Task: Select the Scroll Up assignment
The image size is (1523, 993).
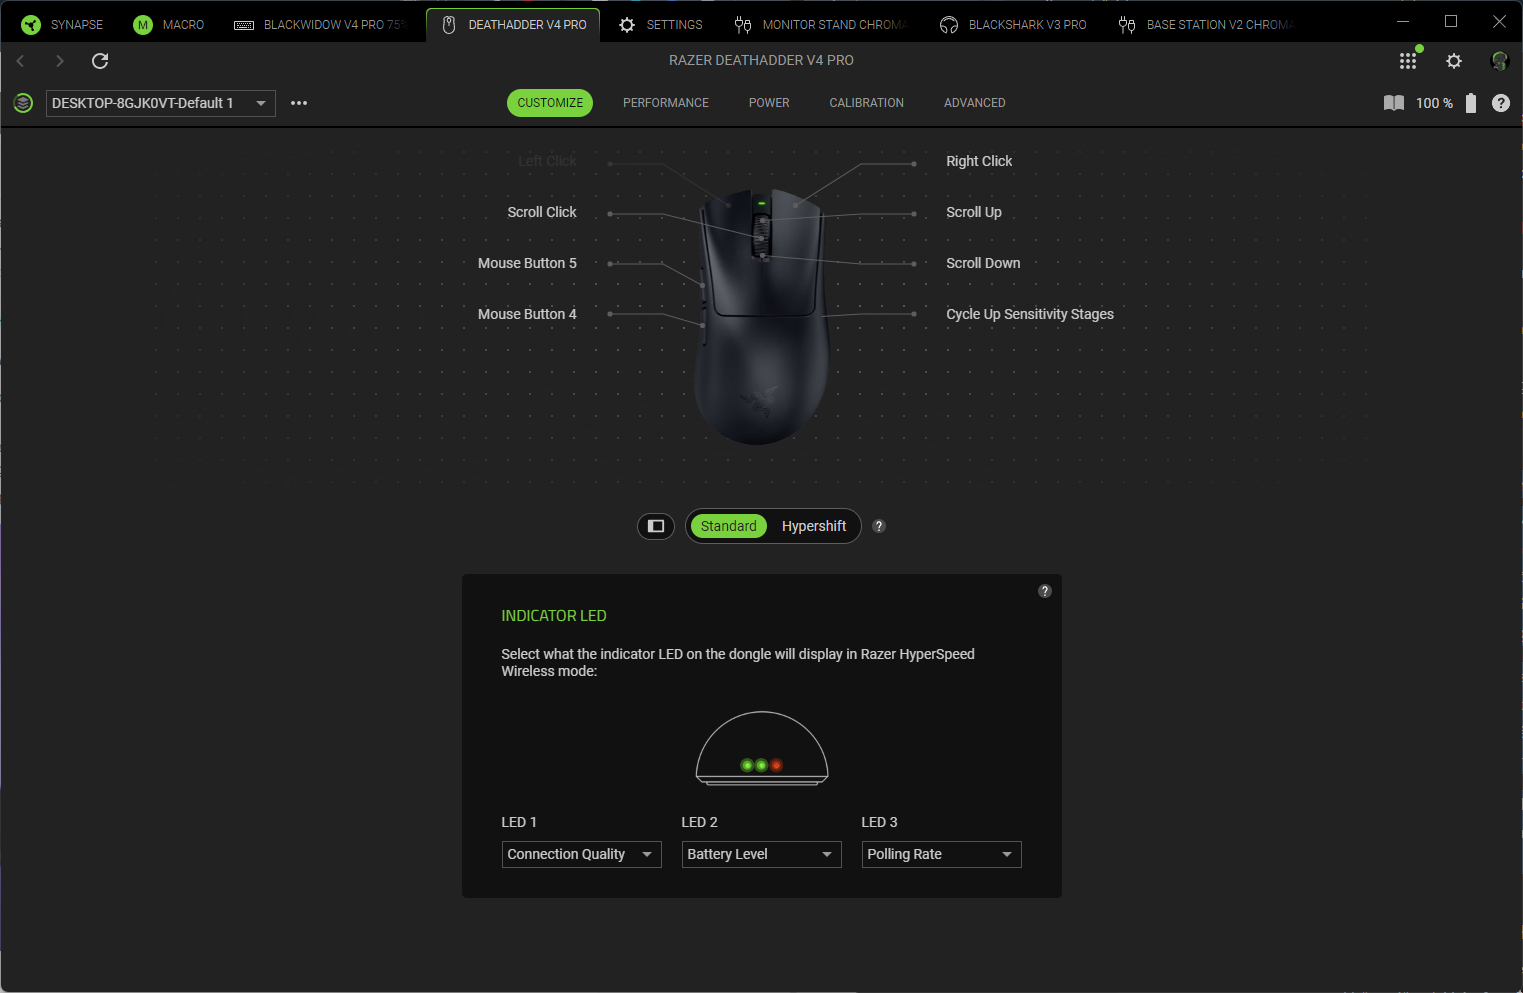Action: pyautogui.click(x=974, y=212)
